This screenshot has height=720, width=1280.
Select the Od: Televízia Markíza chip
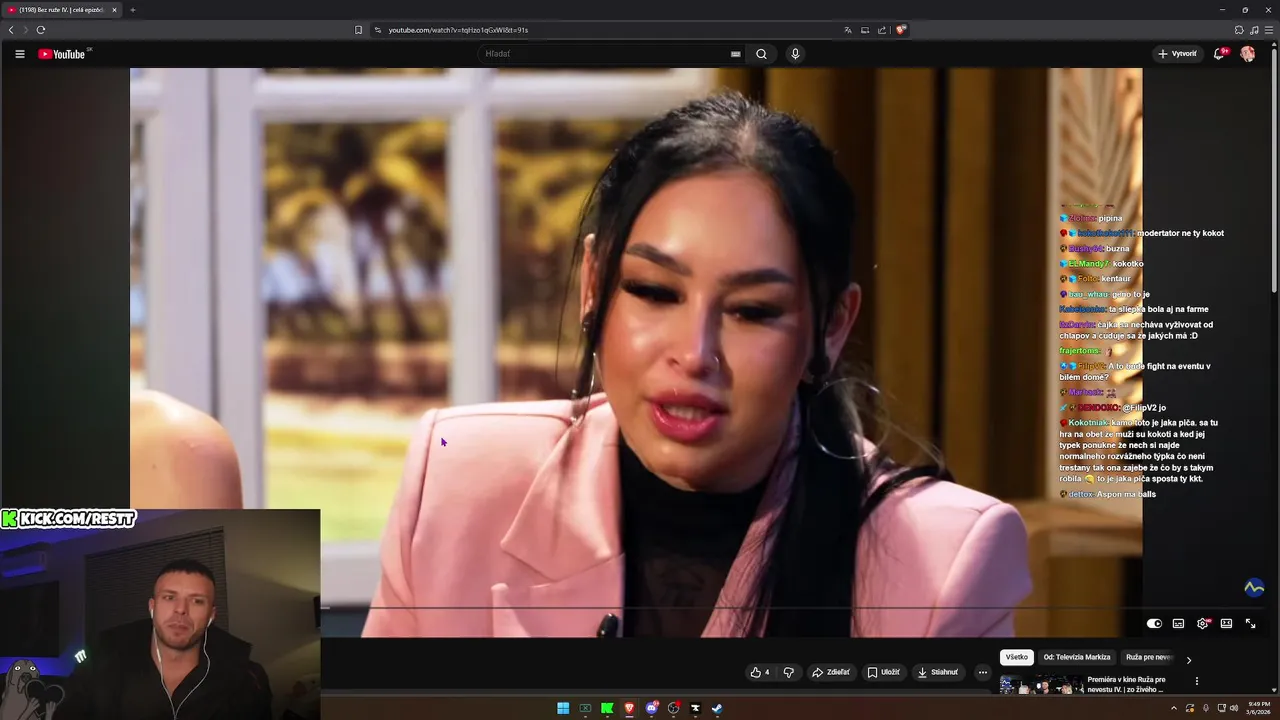[x=1077, y=657]
